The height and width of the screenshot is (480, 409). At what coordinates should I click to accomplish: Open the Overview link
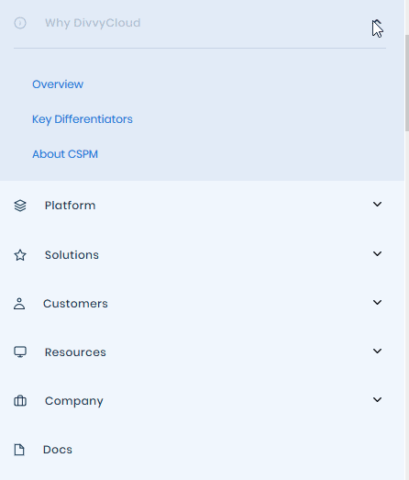(x=58, y=84)
